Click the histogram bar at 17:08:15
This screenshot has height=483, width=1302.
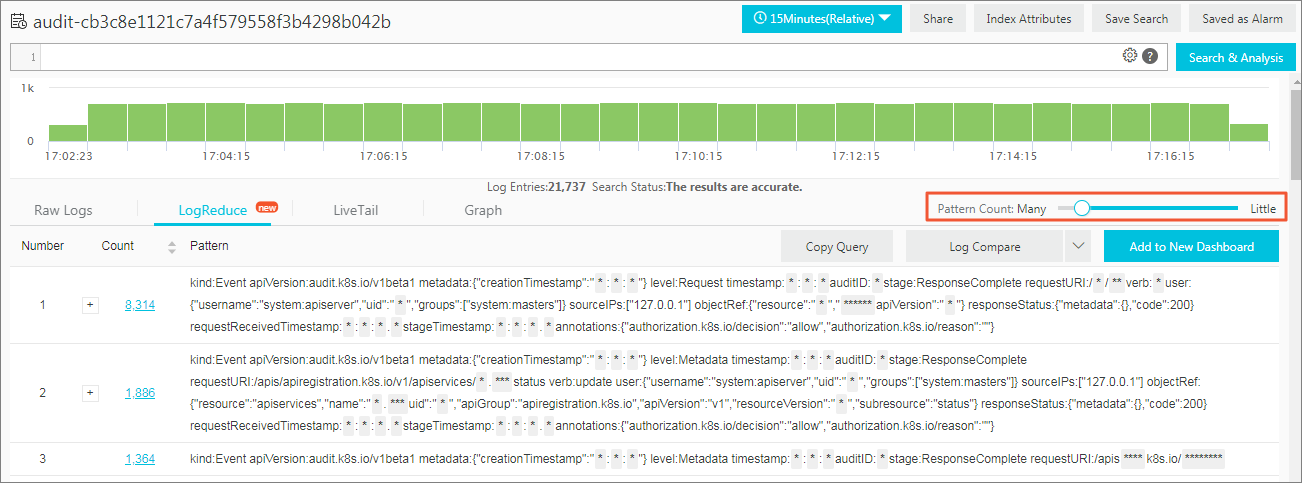click(542, 122)
